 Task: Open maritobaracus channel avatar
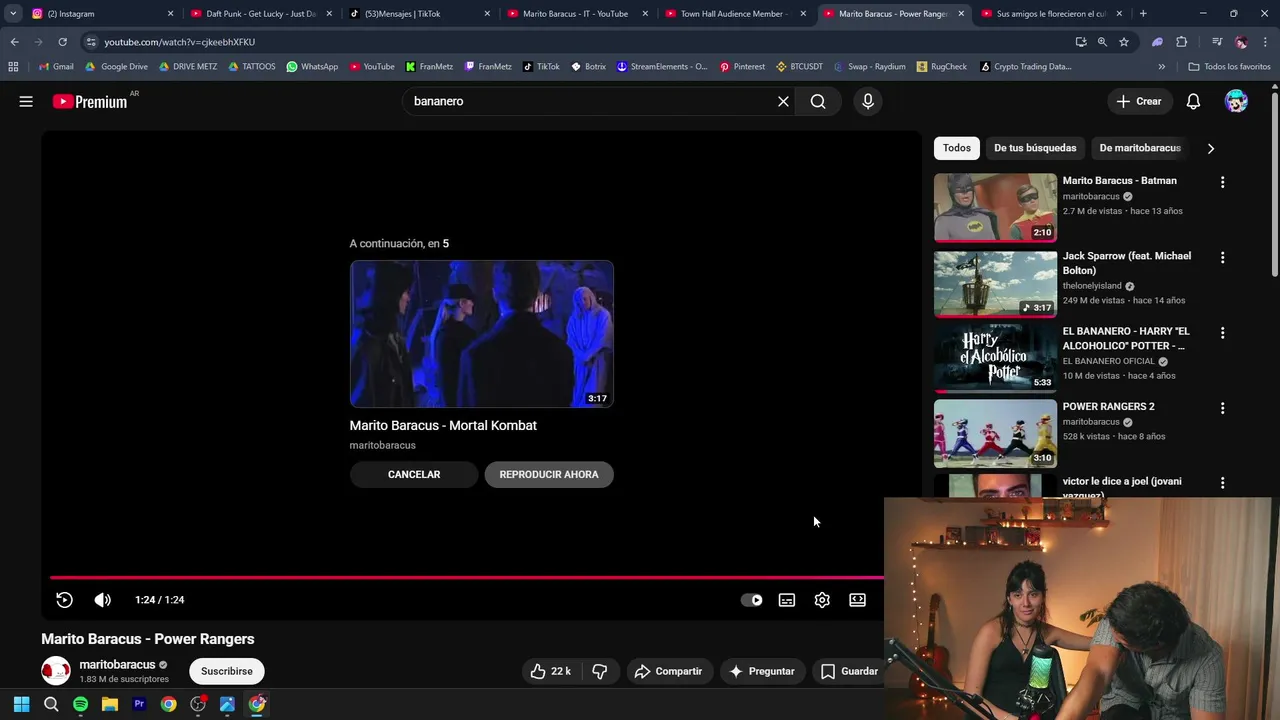[x=56, y=671]
